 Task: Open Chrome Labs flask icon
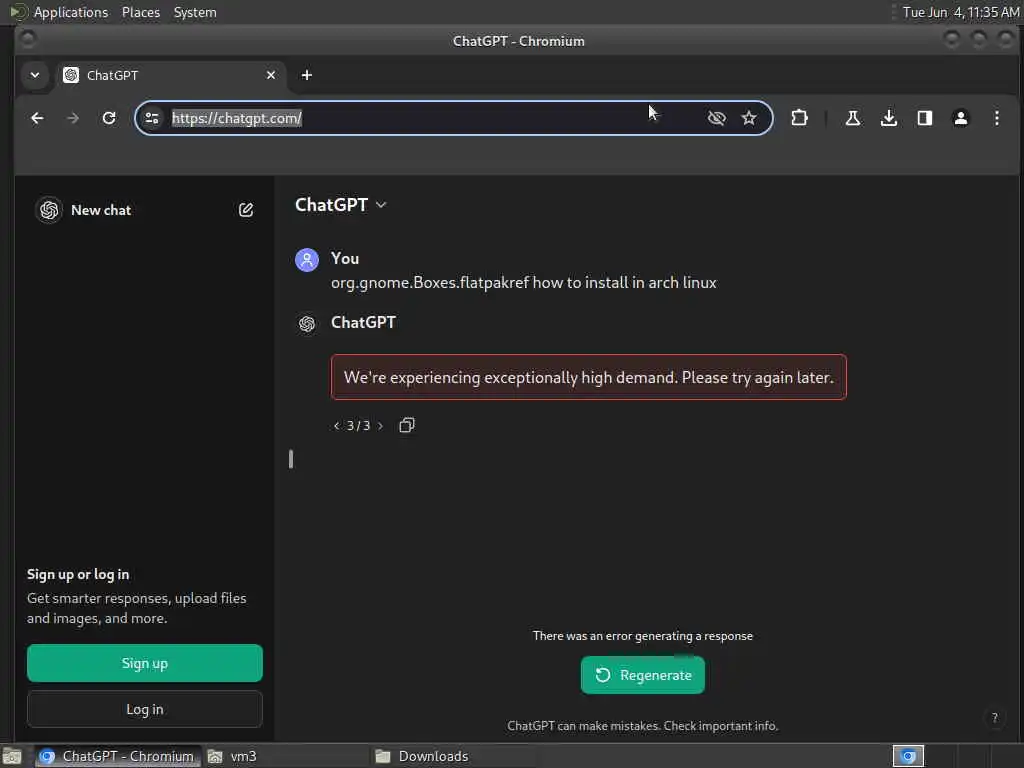point(852,118)
